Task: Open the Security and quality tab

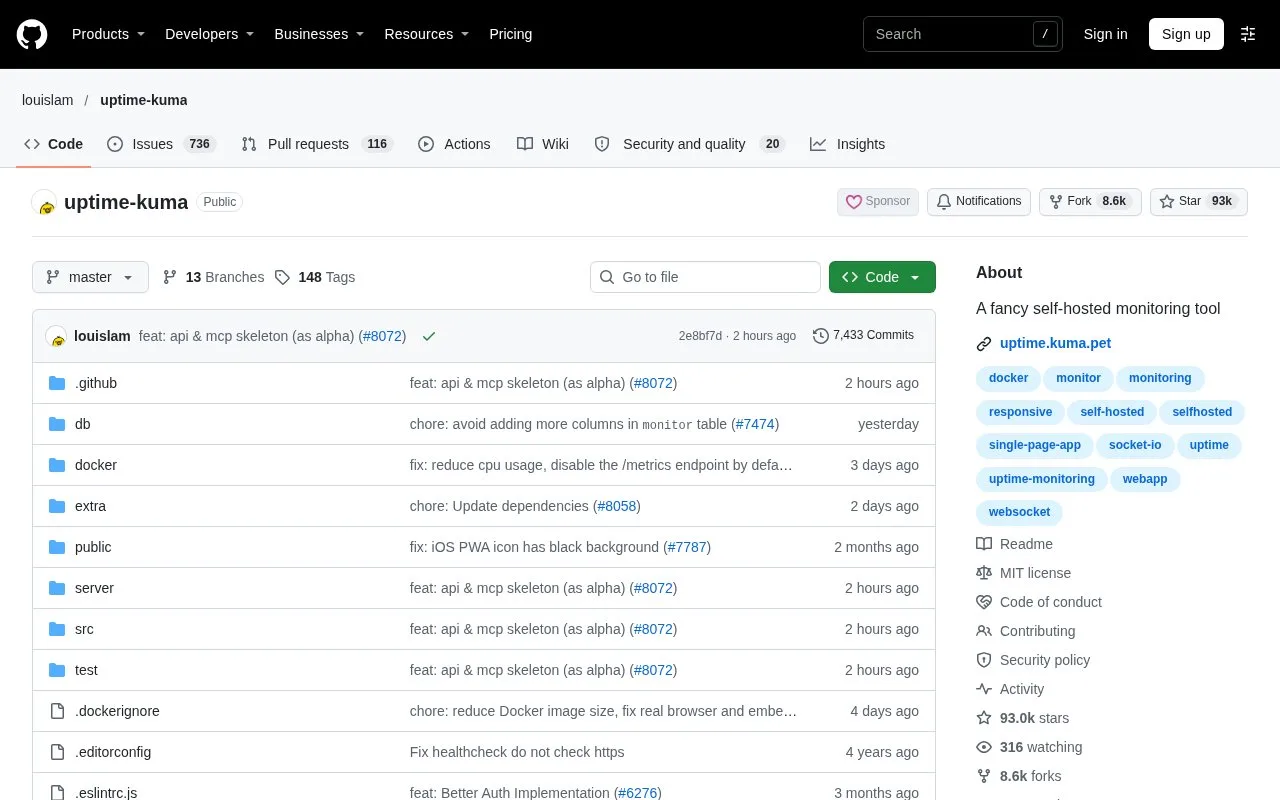Action: tap(690, 144)
